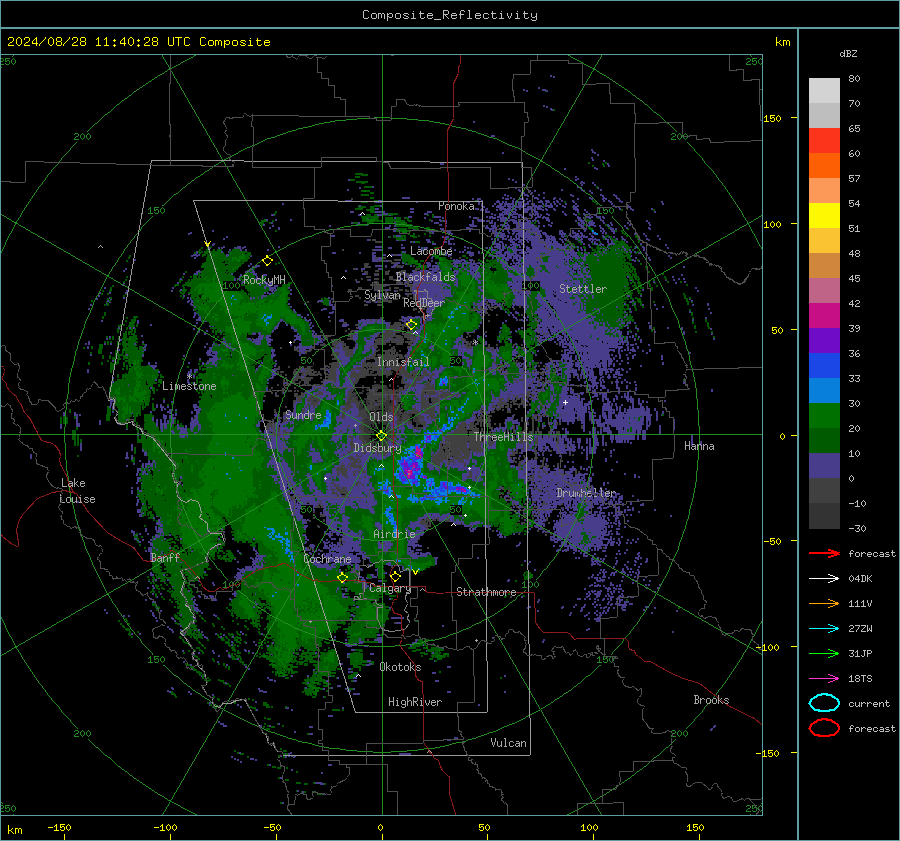Click the Blackfalds label
The height and width of the screenshot is (841, 900).
point(425,277)
